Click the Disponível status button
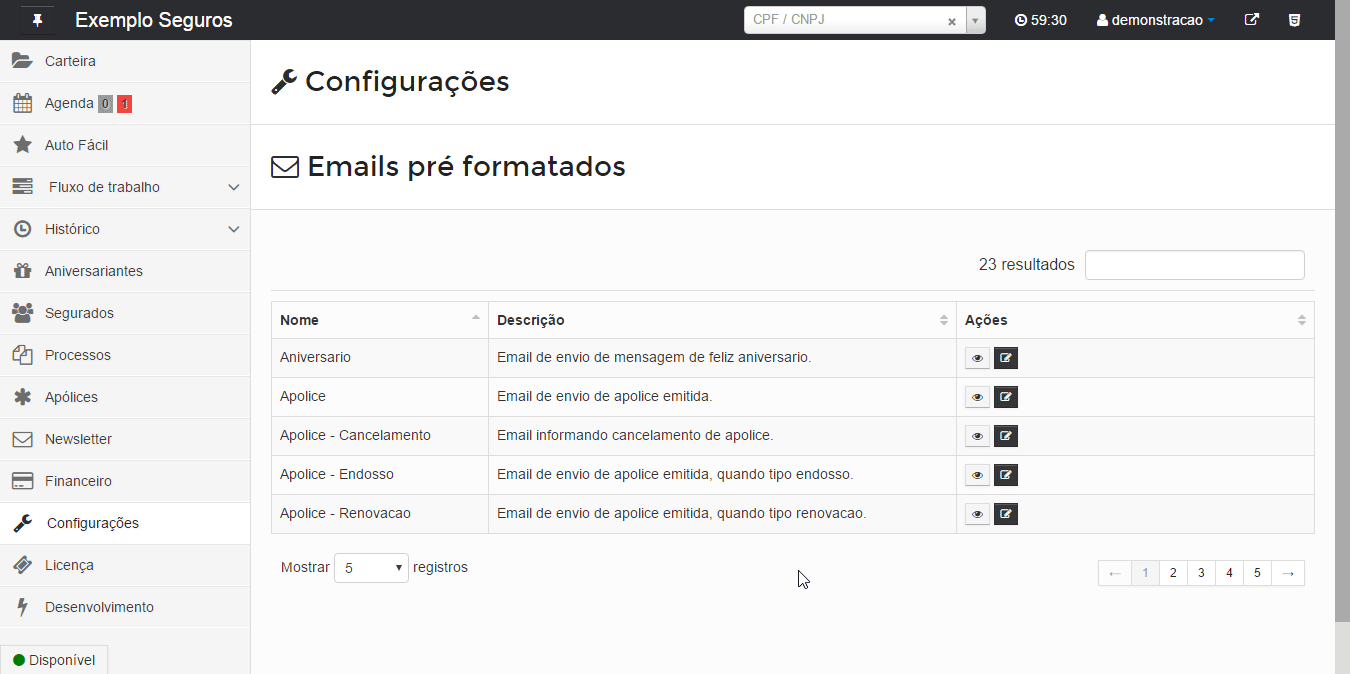The height and width of the screenshot is (674, 1350). (54, 660)
